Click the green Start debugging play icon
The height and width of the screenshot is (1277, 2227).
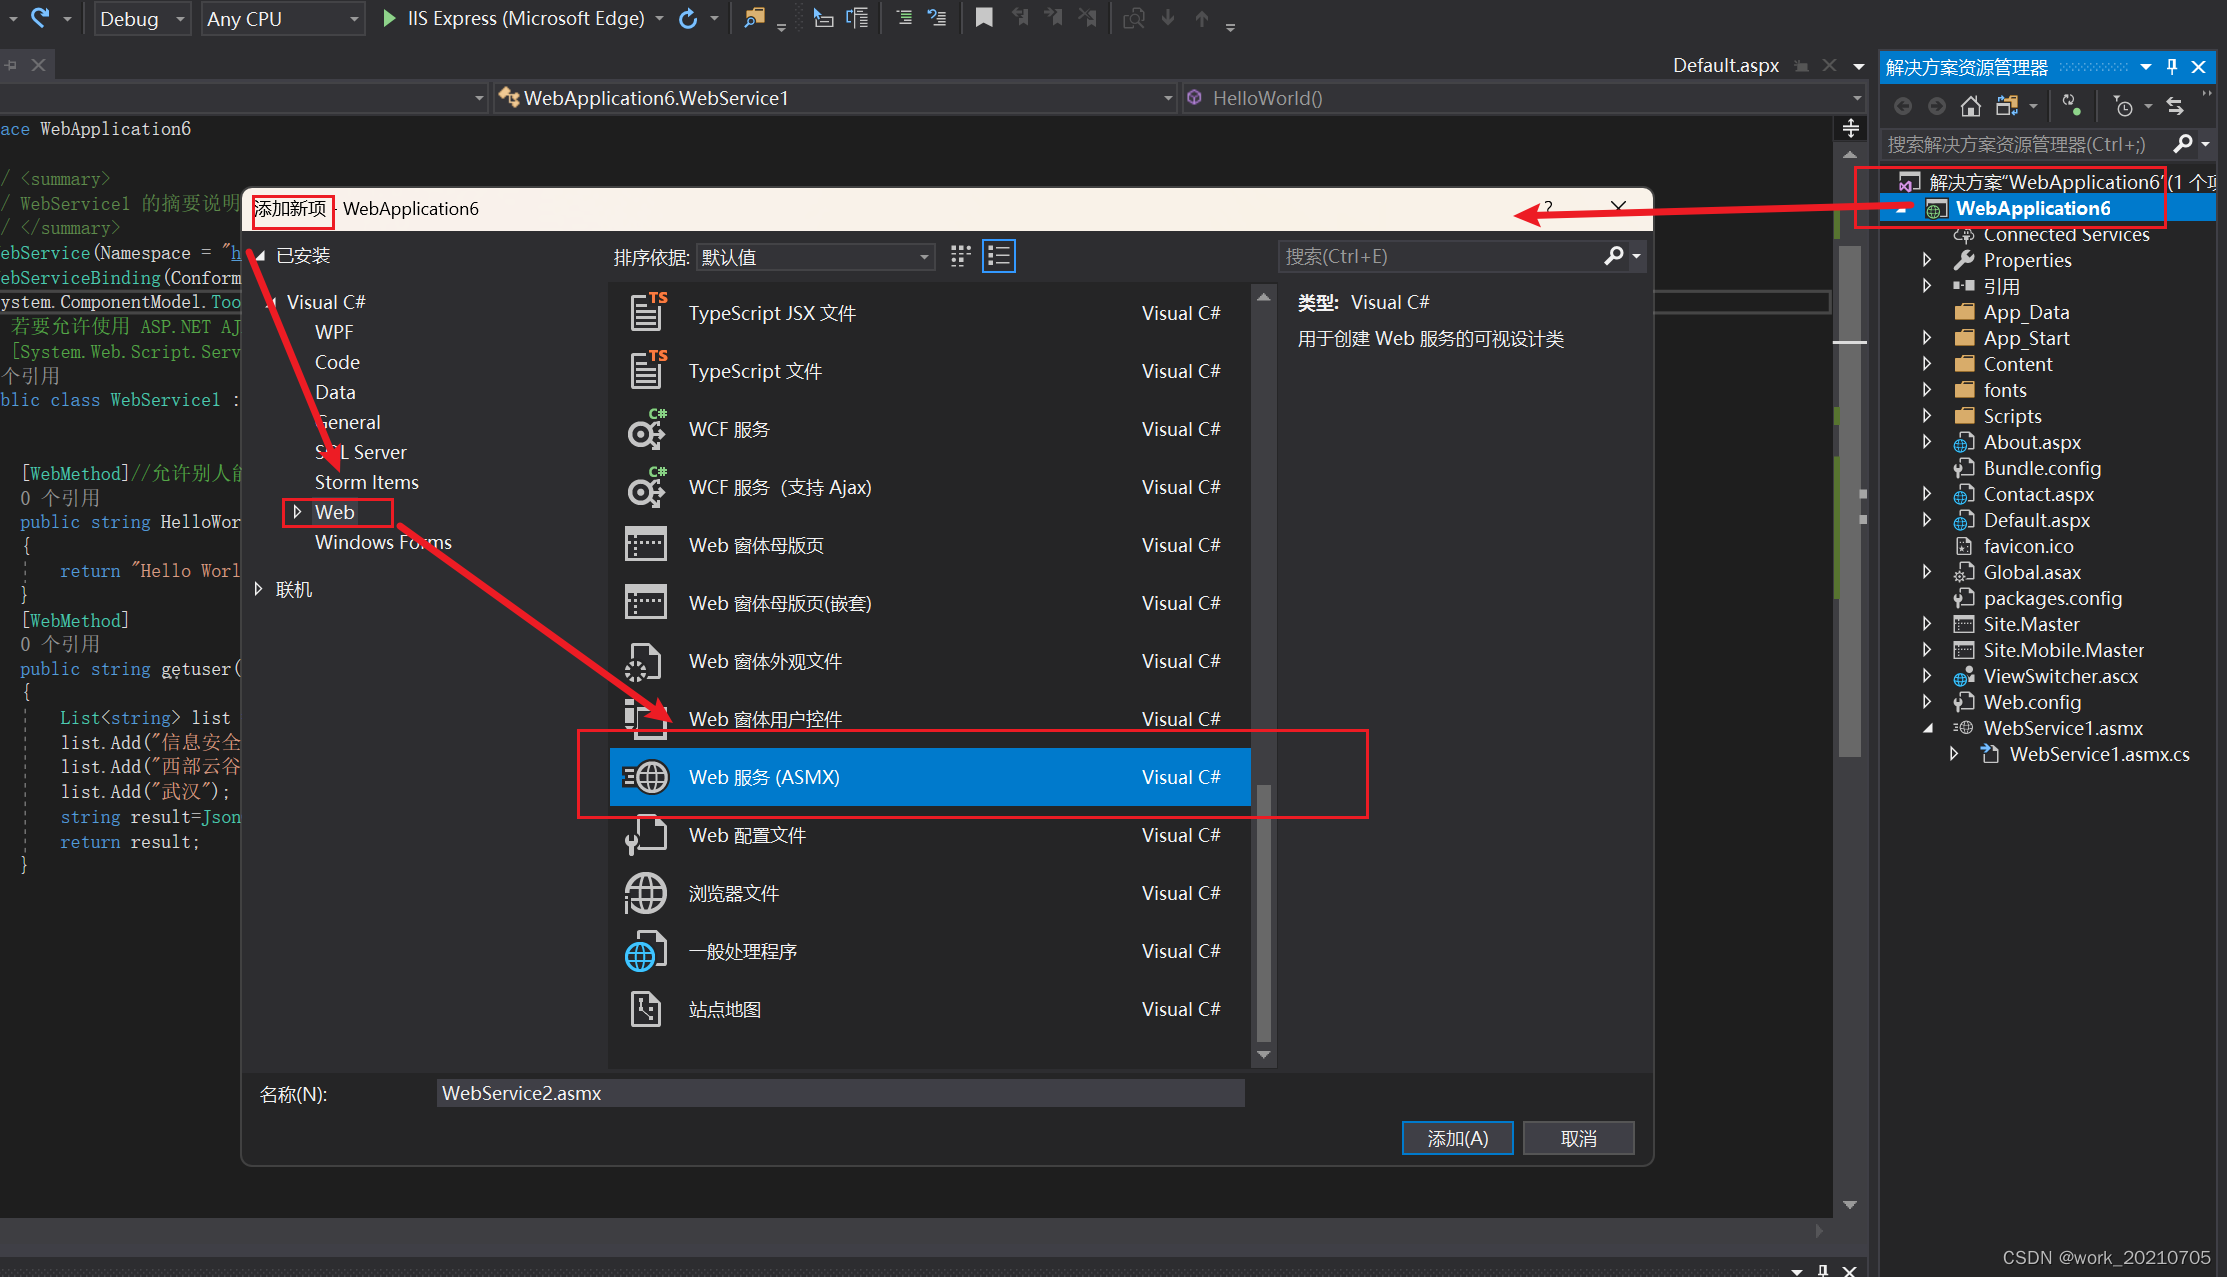(389, 18)
